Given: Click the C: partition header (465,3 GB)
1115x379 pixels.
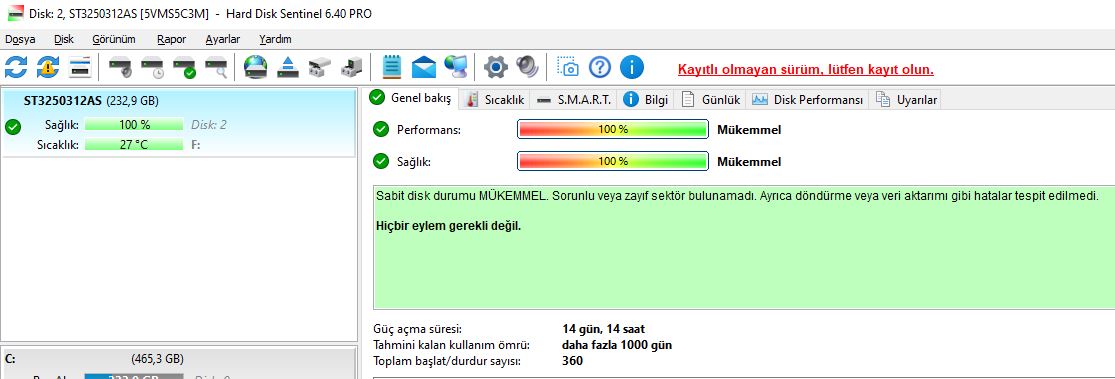Looking at the screenshot, I should (x=178, y=359).
